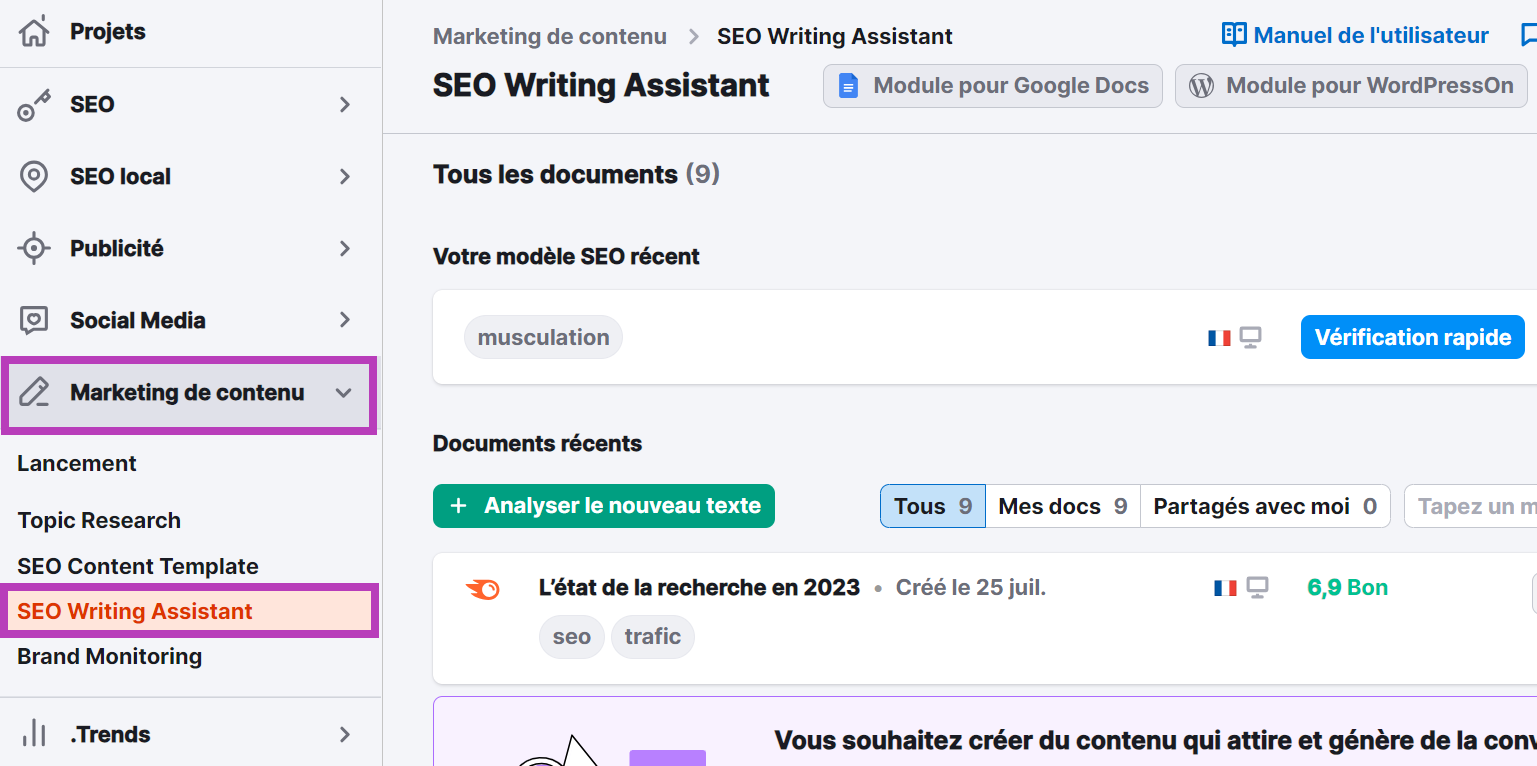Click the Votre modèle SEO récent heading
Viewport: 1537px width, 766px height.
point(566,257)
